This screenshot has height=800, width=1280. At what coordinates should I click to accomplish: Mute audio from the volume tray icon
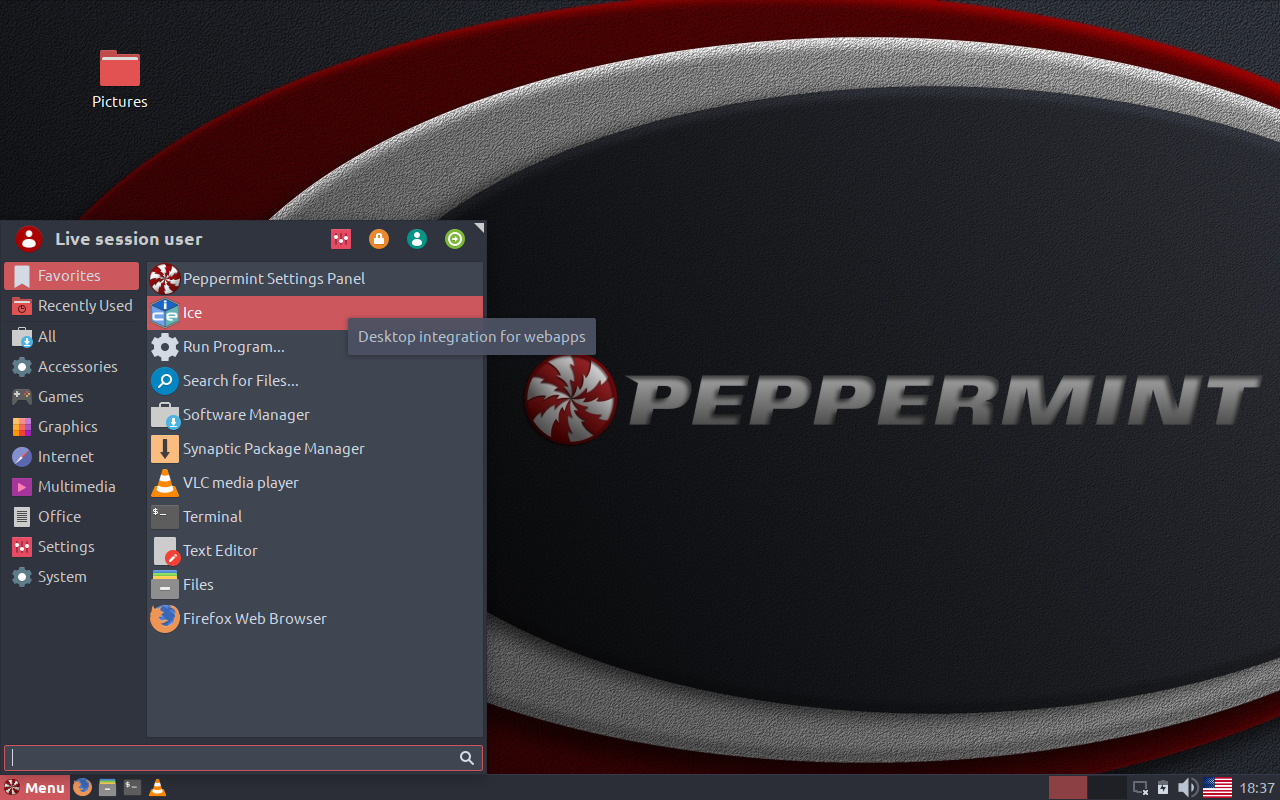point(1187,787)
